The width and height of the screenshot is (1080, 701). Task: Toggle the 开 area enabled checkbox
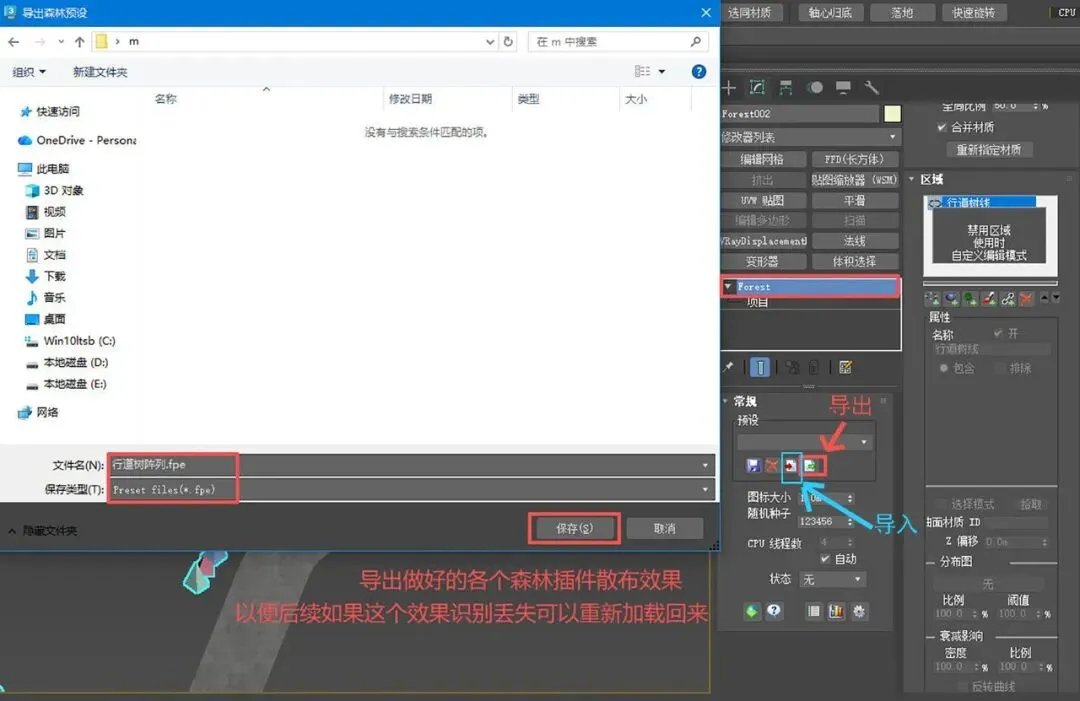click(998, 333)
